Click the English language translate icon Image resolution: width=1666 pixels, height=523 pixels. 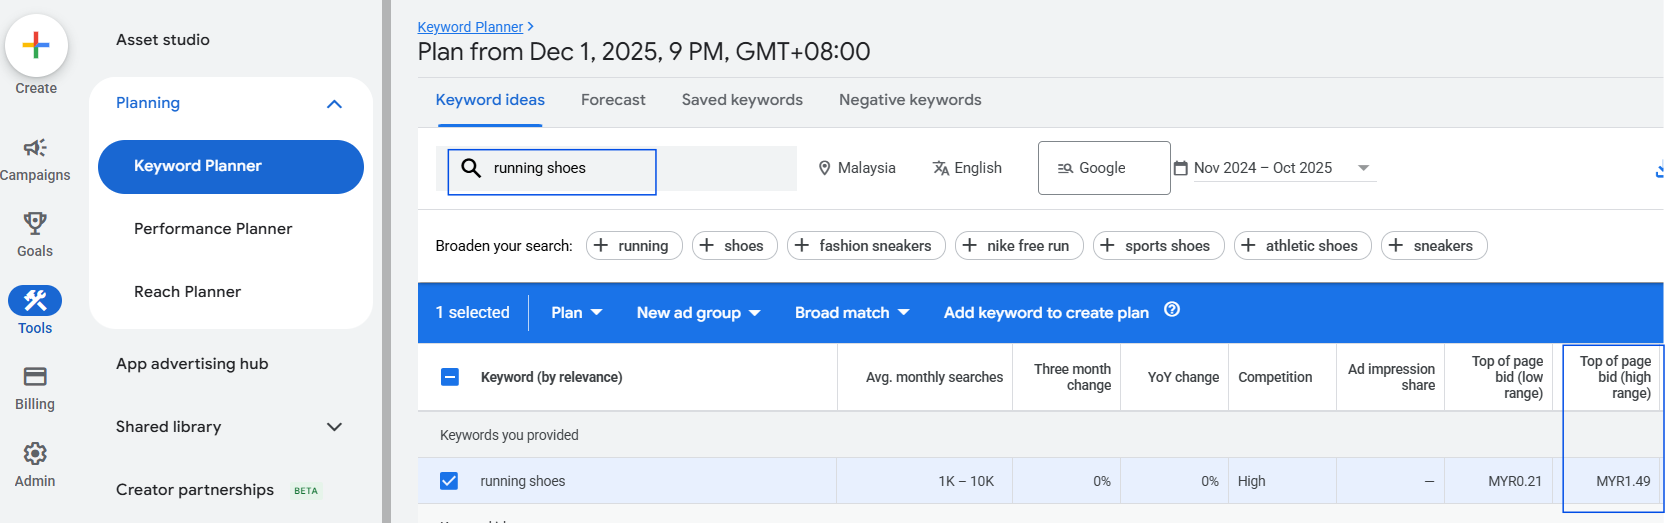pos(941,168)
